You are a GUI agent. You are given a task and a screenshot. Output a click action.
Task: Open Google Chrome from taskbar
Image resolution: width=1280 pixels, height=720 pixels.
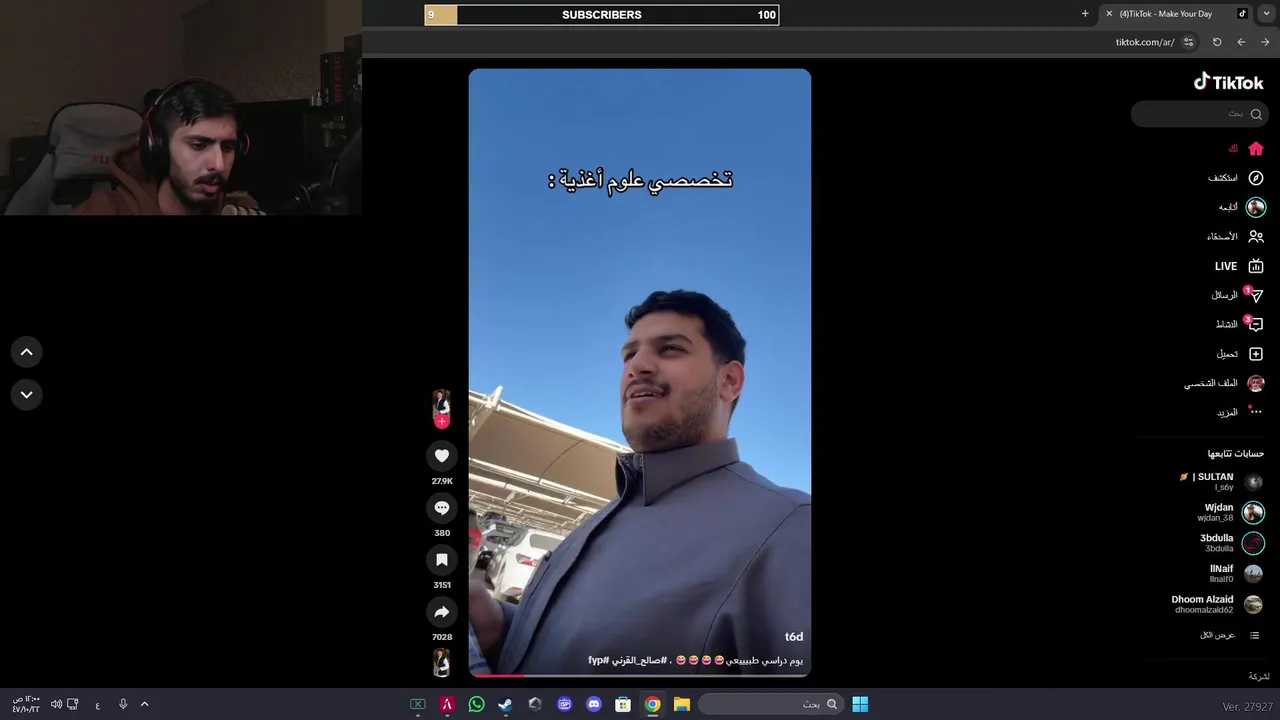(x=652, y=704)
